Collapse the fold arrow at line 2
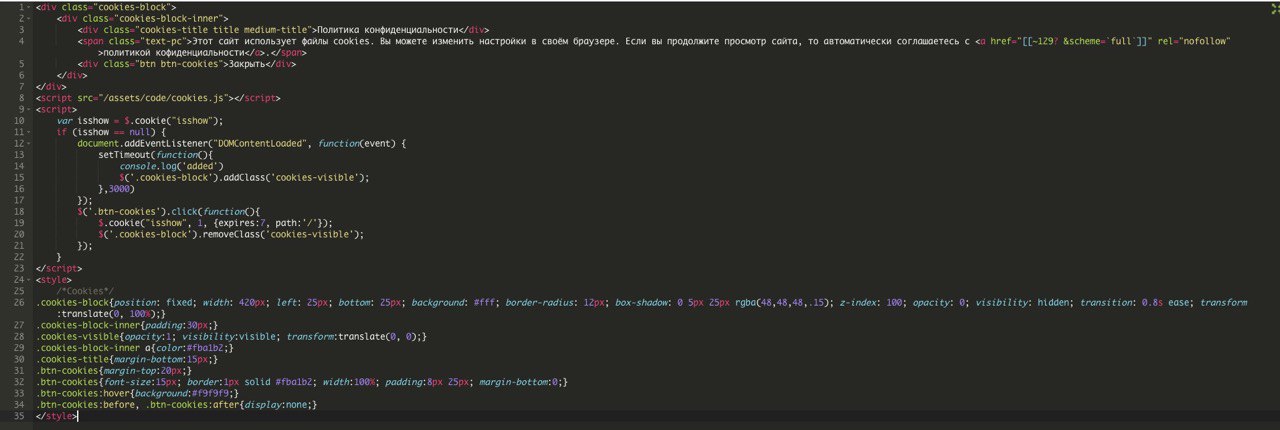 click(28, 19)
